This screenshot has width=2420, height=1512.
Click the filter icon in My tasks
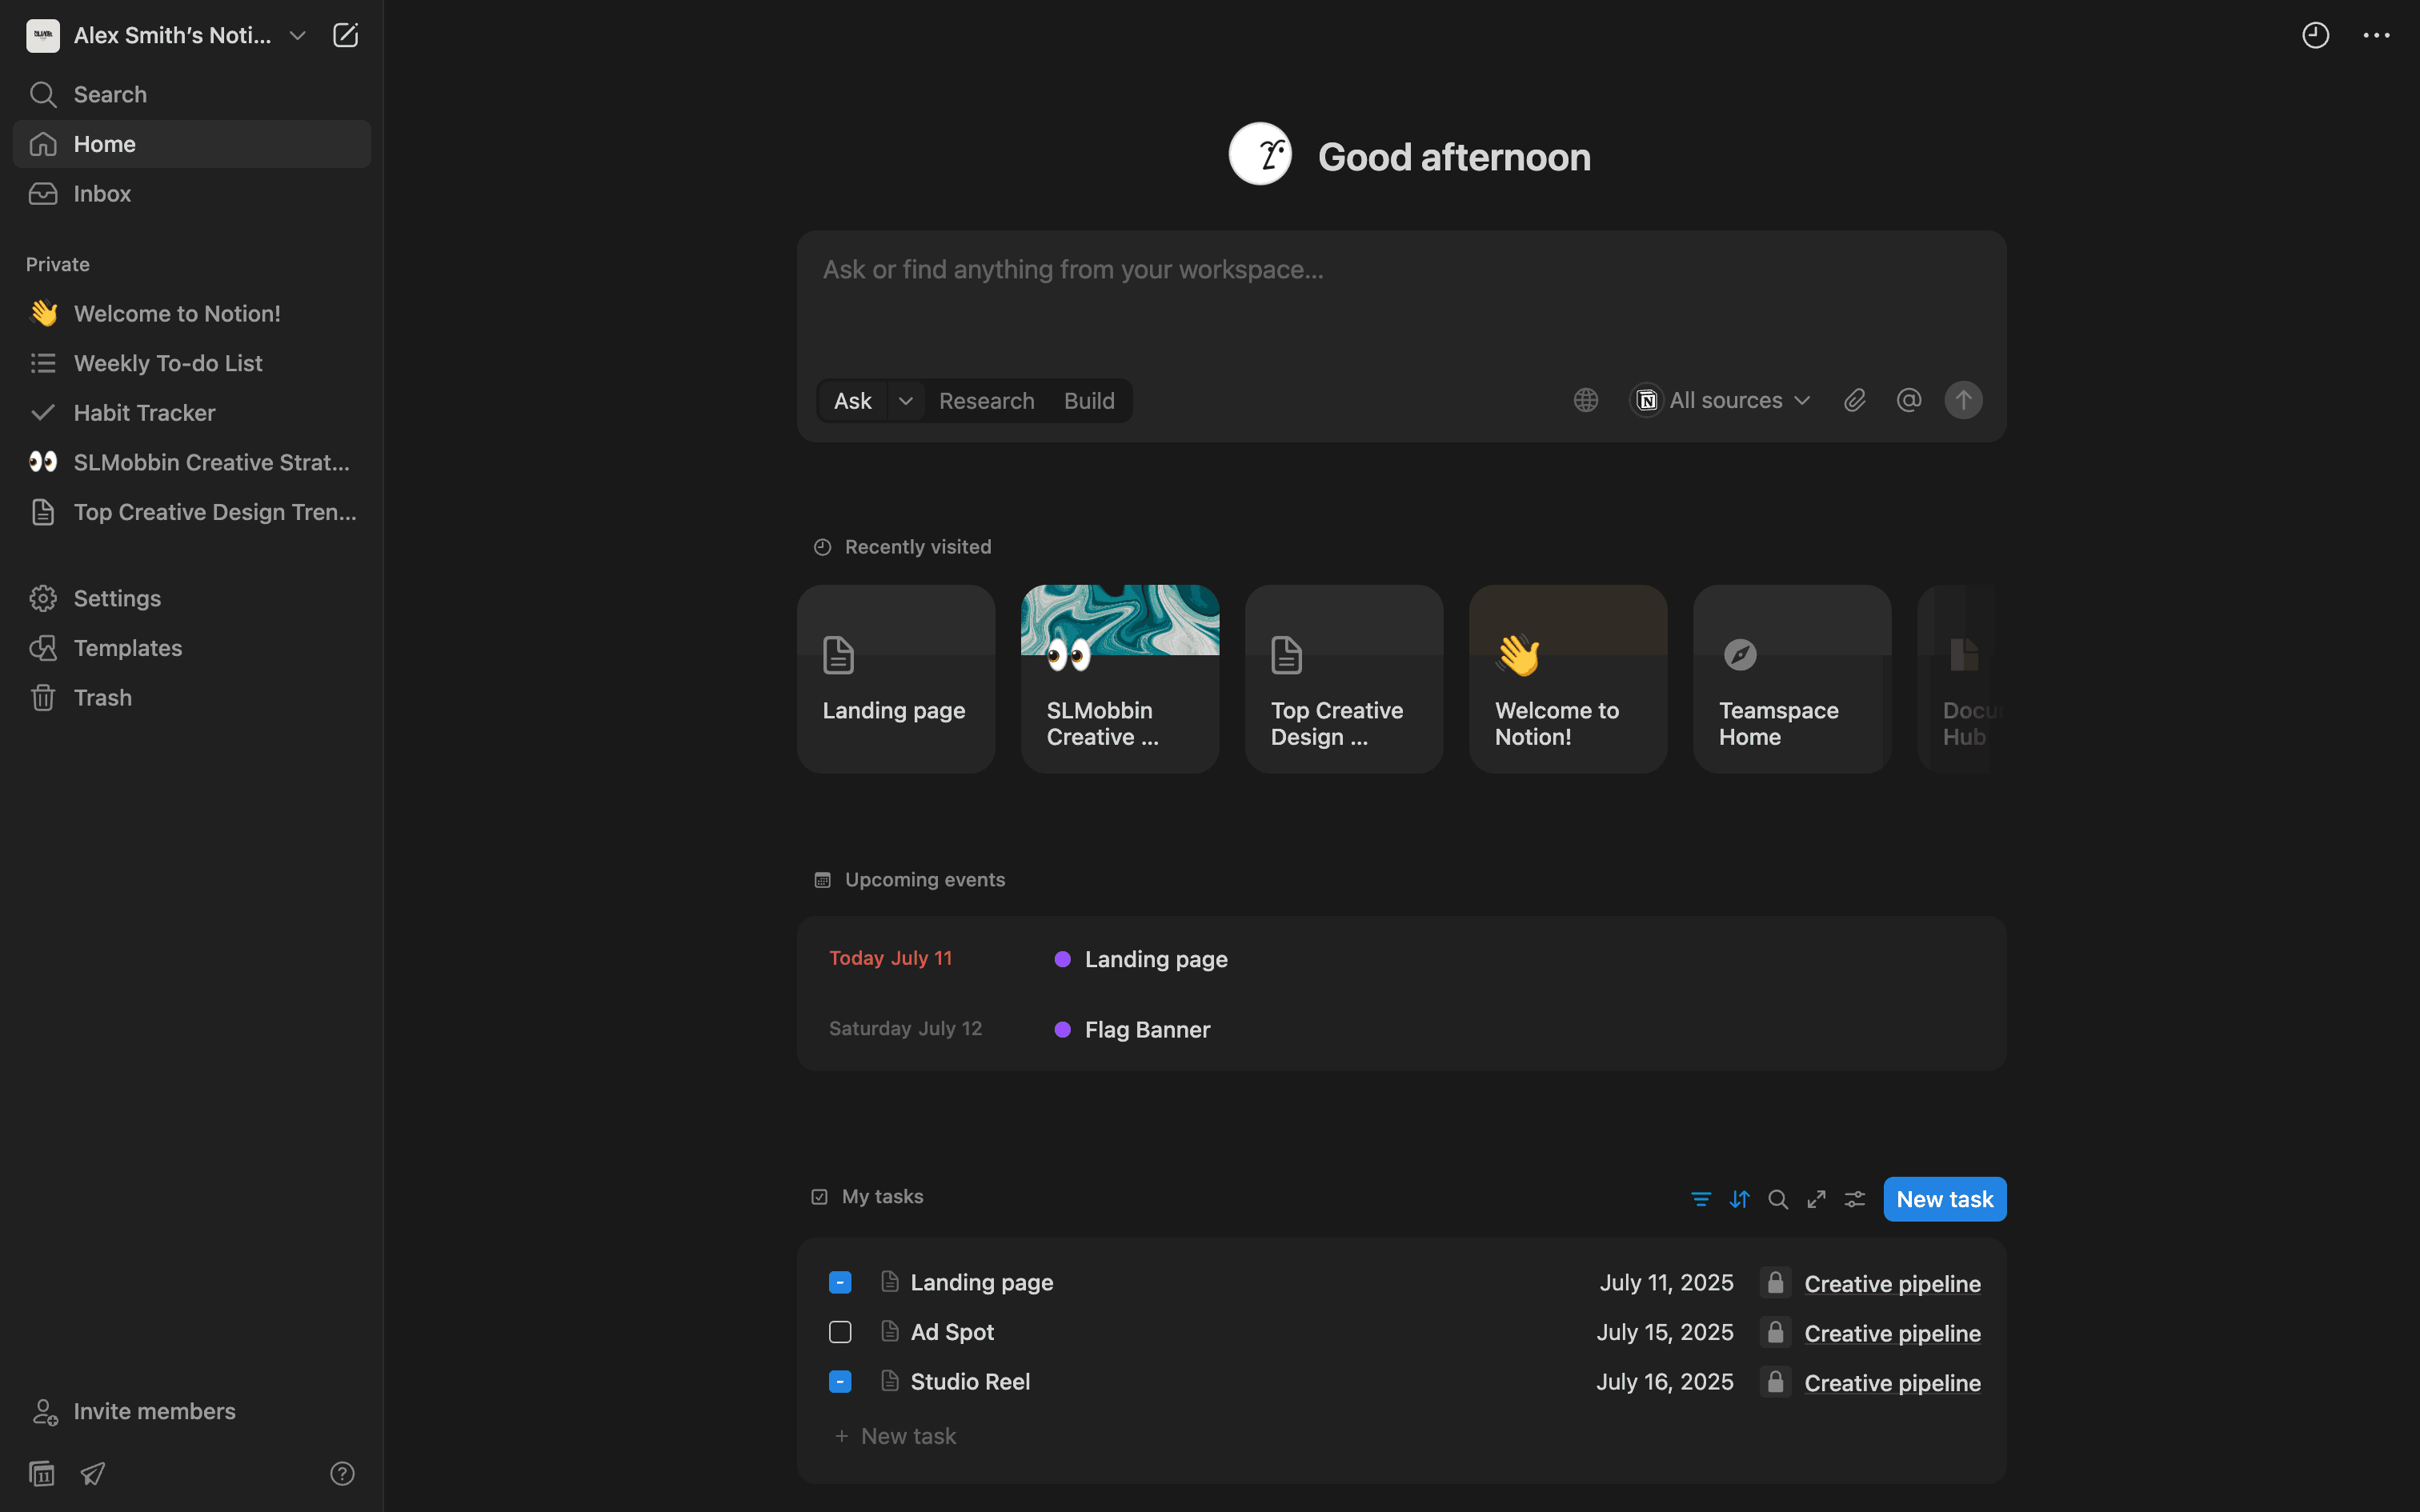[1700, 1199]
